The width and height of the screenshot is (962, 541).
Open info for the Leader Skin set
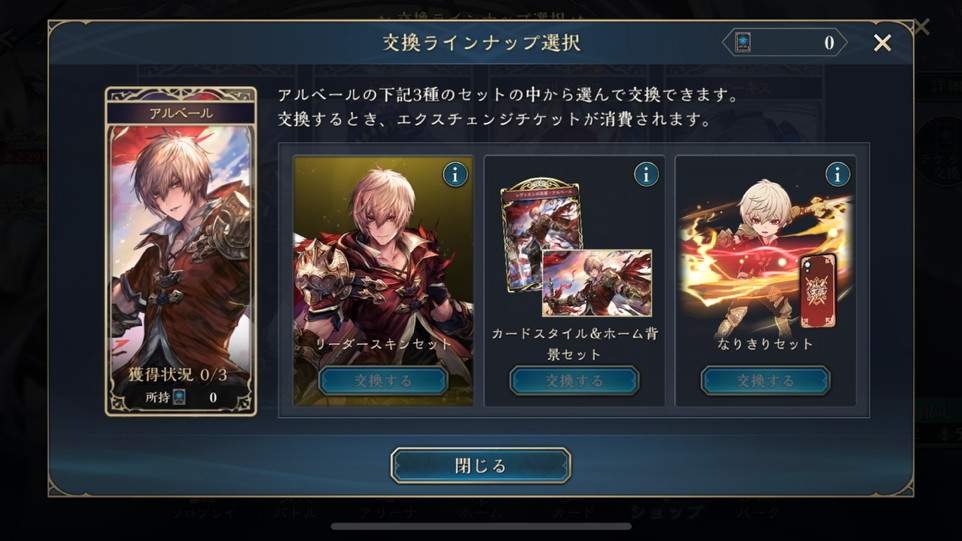[x=455, y=175]
